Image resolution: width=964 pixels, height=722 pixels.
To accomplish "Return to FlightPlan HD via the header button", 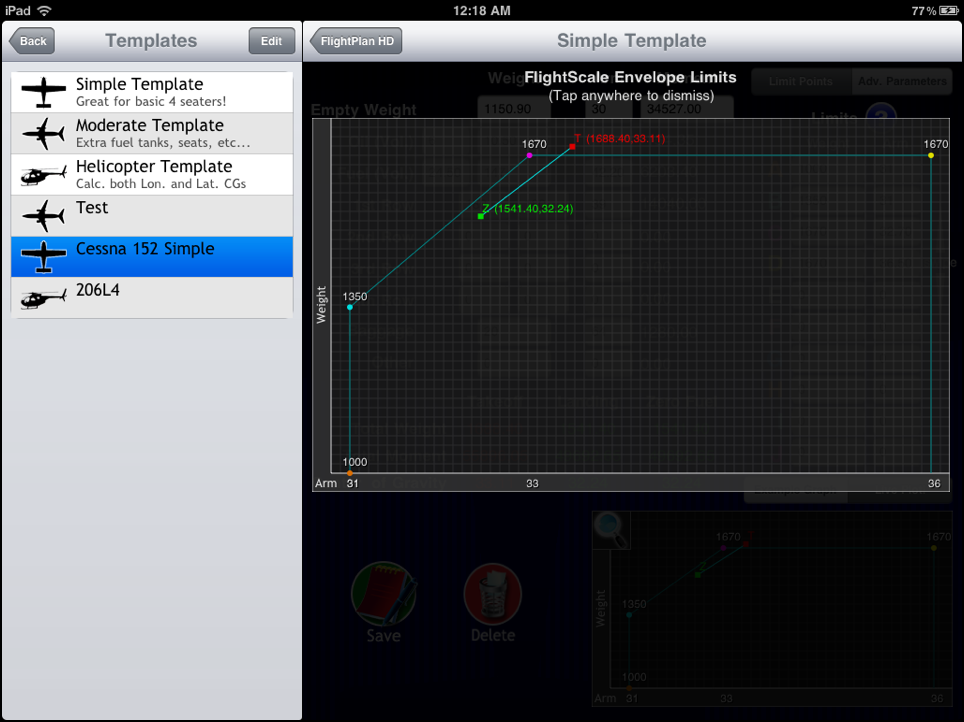I will (356, 41).
